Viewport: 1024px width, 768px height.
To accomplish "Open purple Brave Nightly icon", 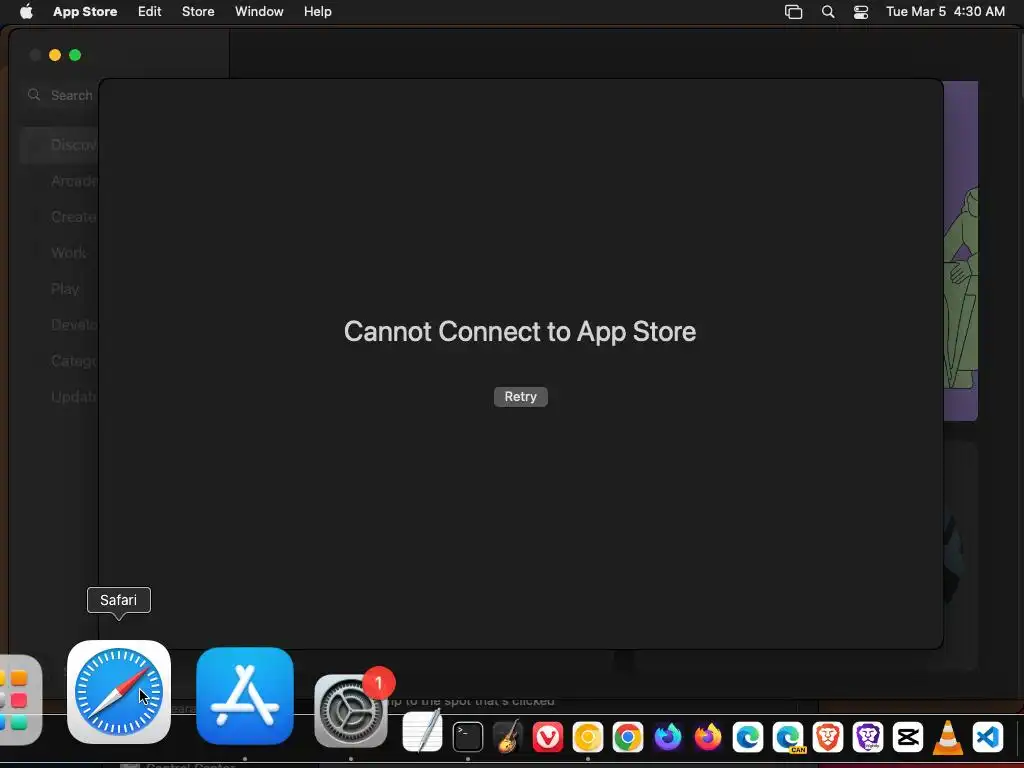I will pyautogui.click(x=868, y=737).
